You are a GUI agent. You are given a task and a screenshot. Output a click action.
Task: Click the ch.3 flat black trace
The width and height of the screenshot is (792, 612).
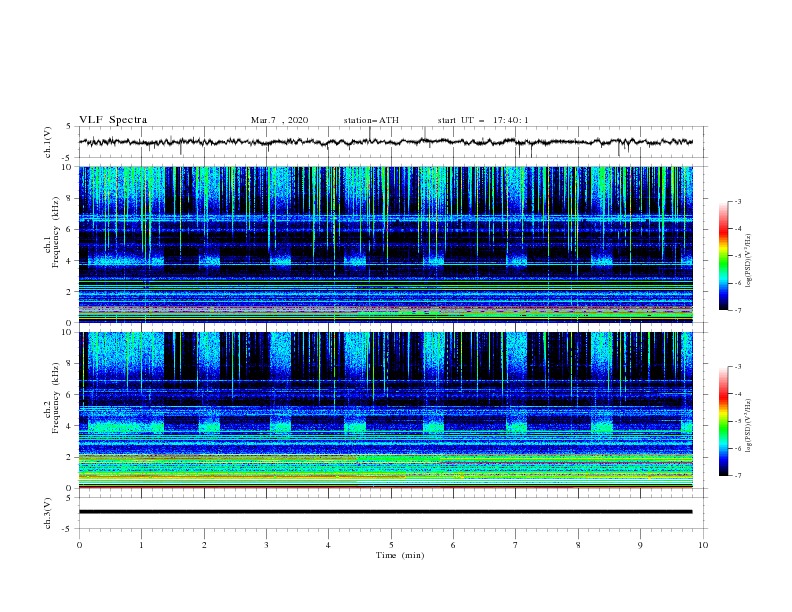pos(386,512)
